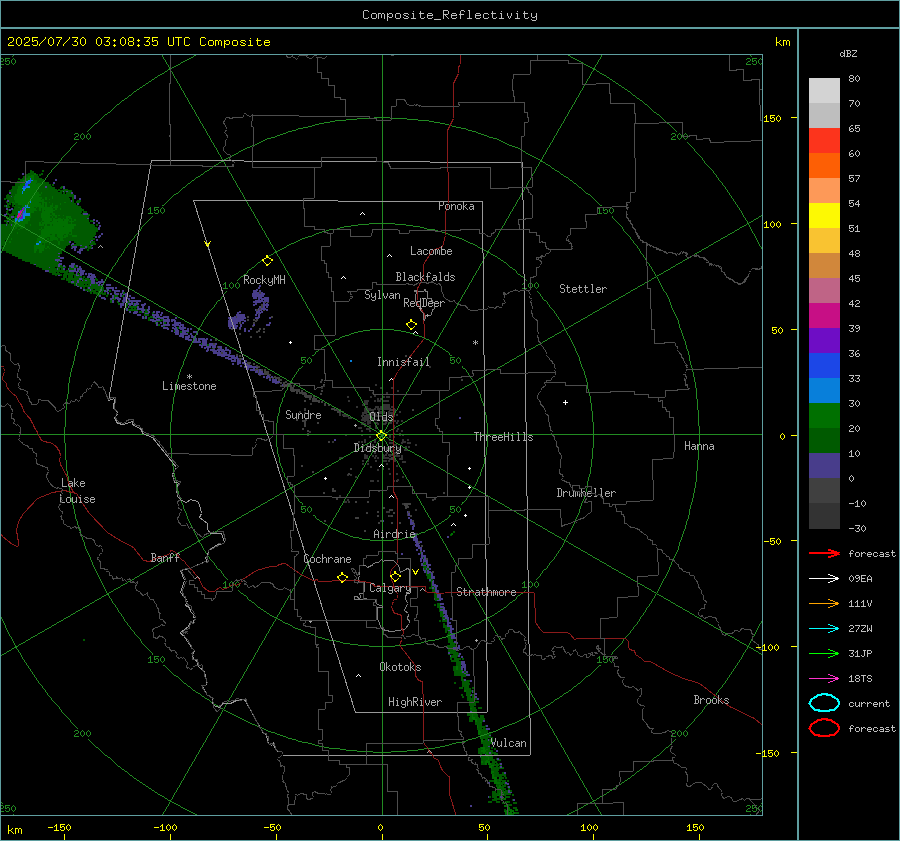Select the royal blue 33-36 dBZ swatch
This screenshot has width=900, height=841.
[824, 365]
